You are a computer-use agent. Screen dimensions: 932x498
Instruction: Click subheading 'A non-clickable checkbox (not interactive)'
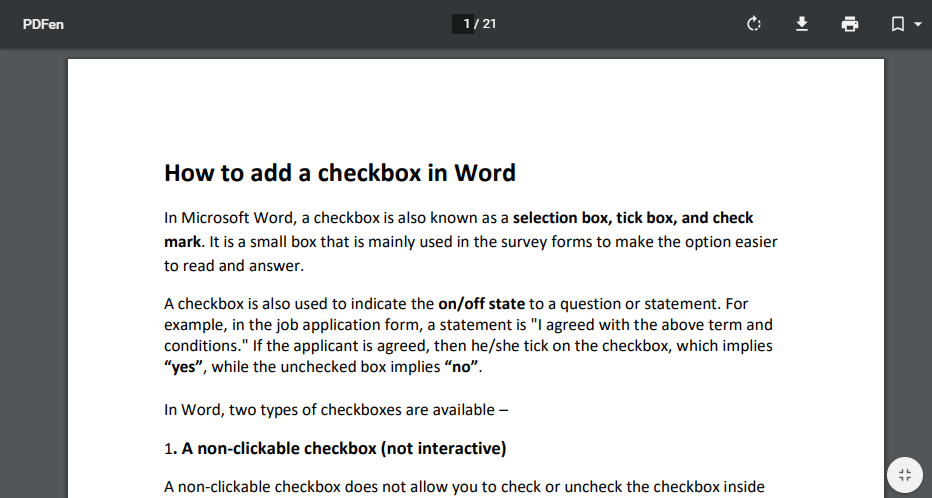coord(344,448)
